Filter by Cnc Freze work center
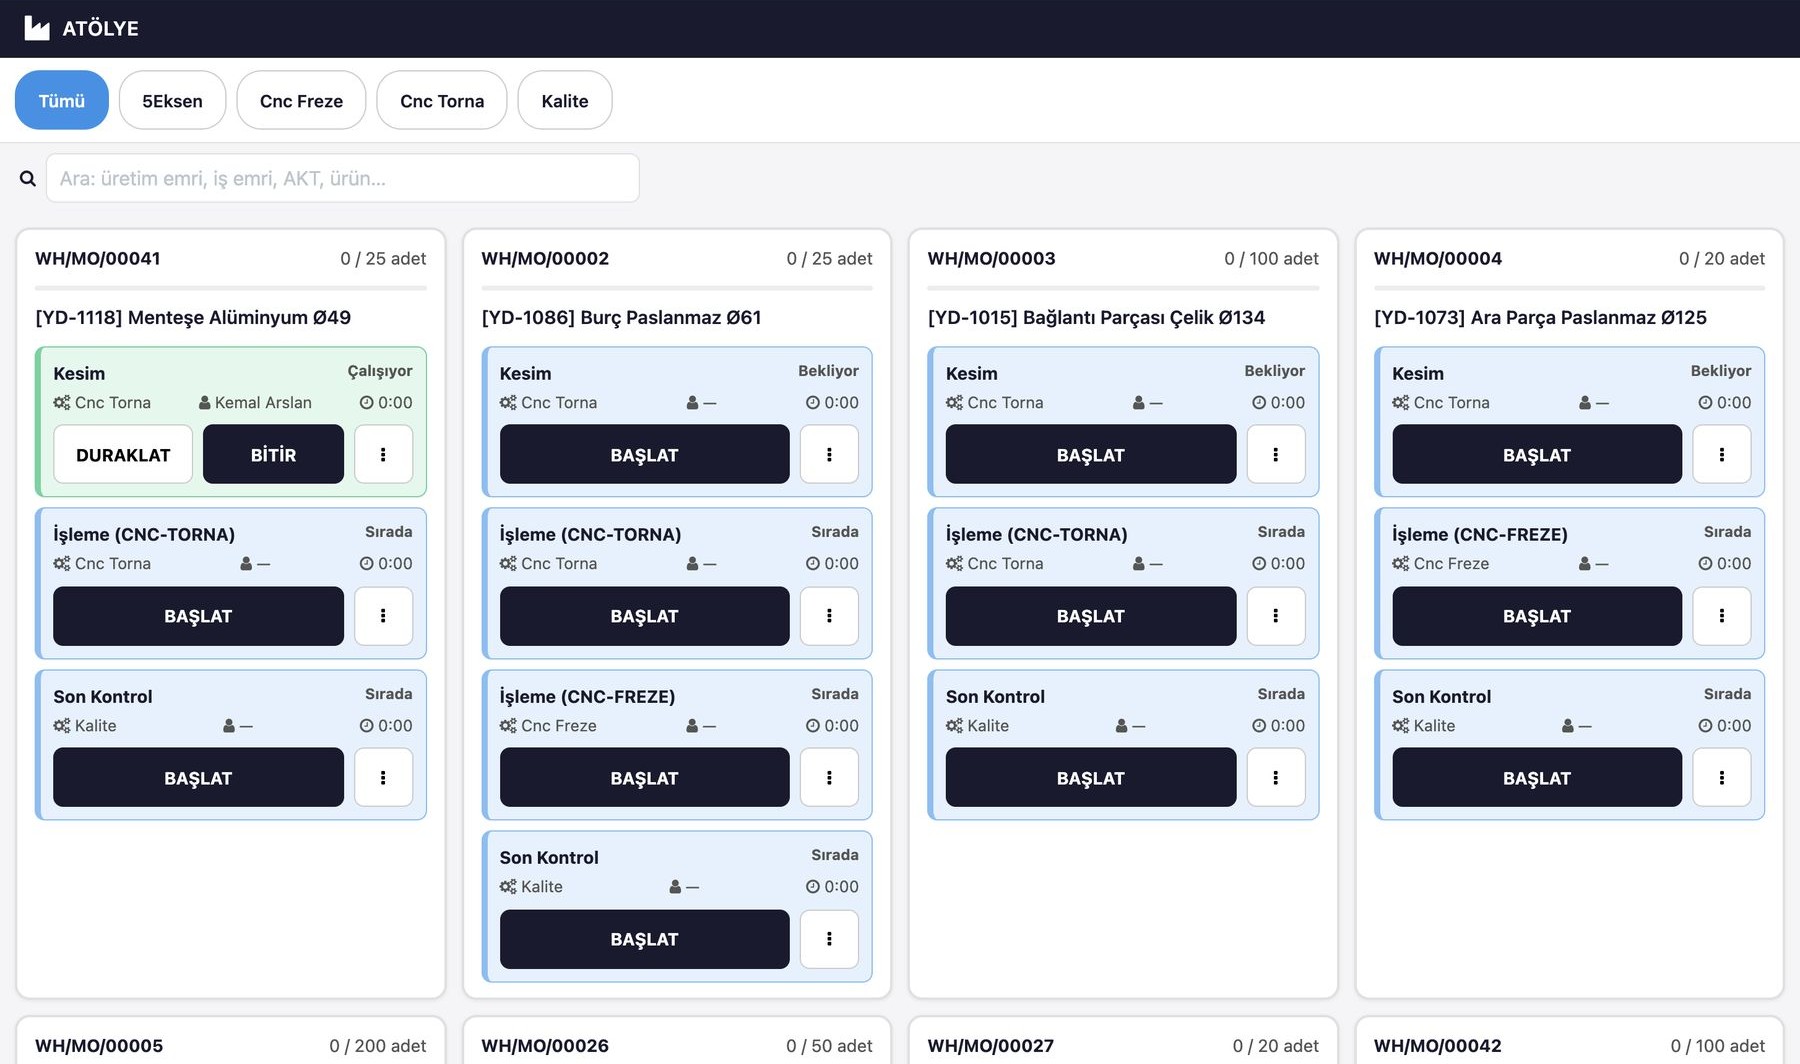1800x1064 pixels. pos(301,100)
